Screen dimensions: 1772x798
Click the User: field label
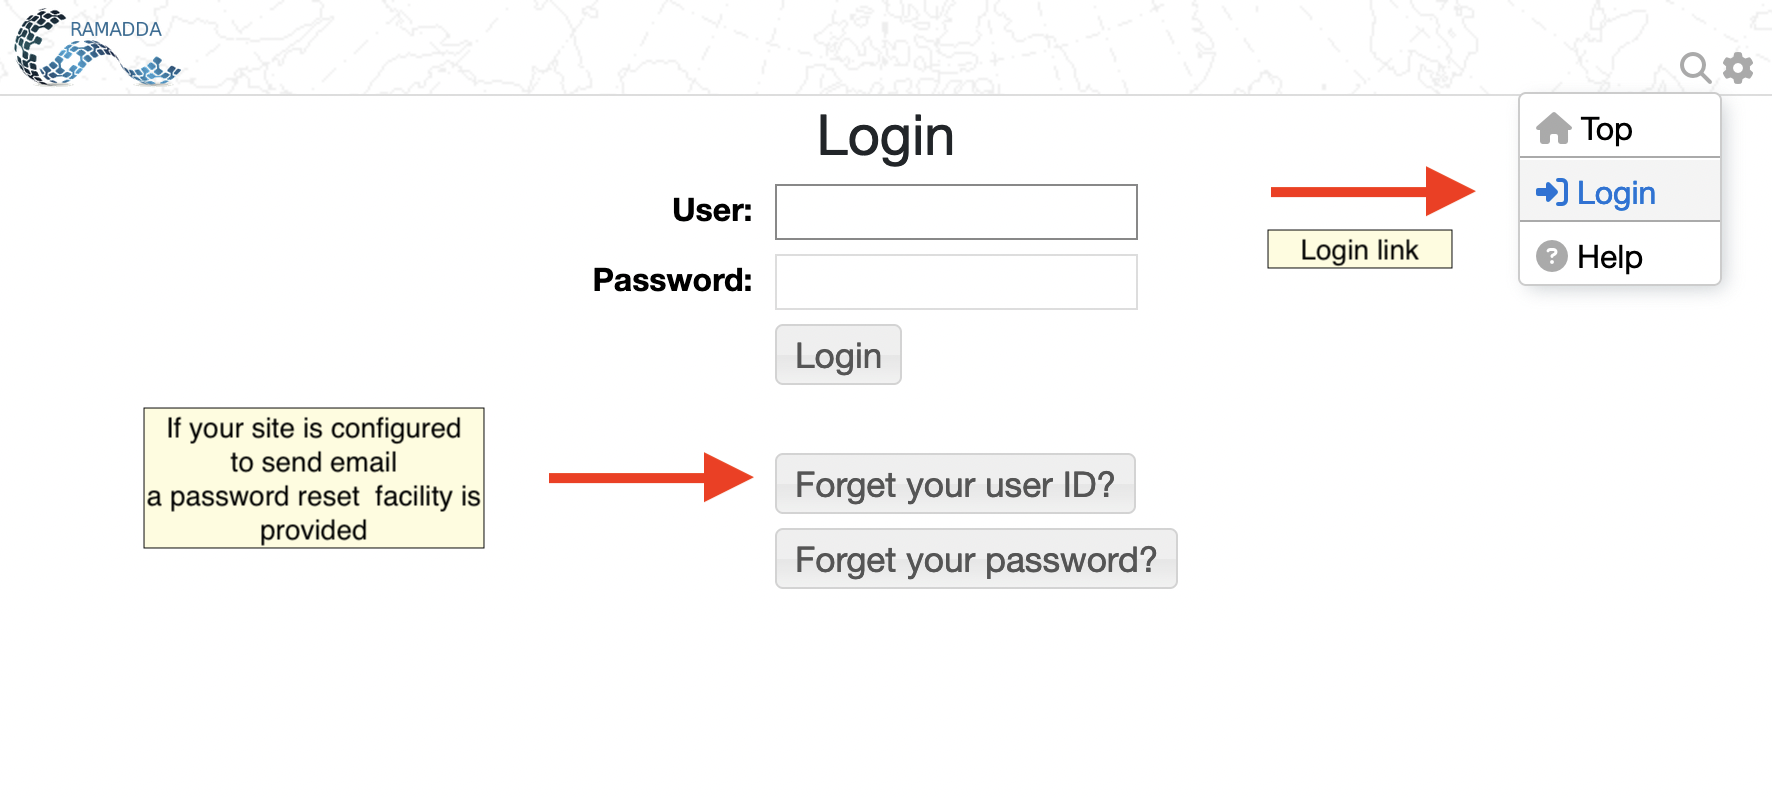[712, 210]
